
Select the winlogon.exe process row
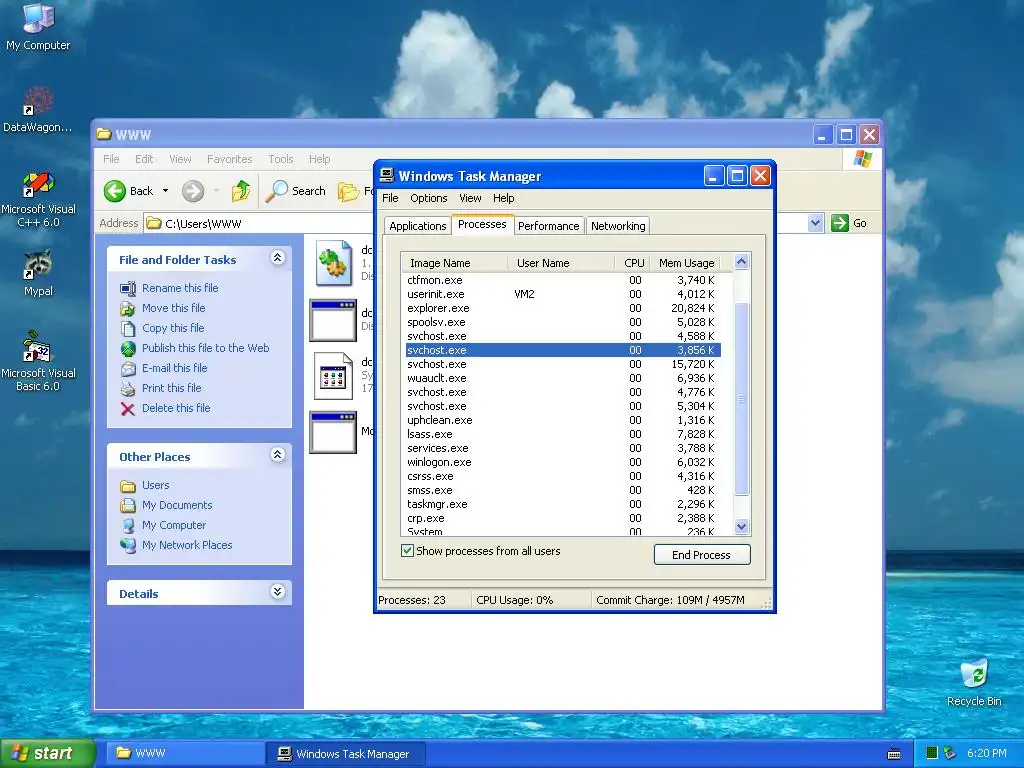562,462
